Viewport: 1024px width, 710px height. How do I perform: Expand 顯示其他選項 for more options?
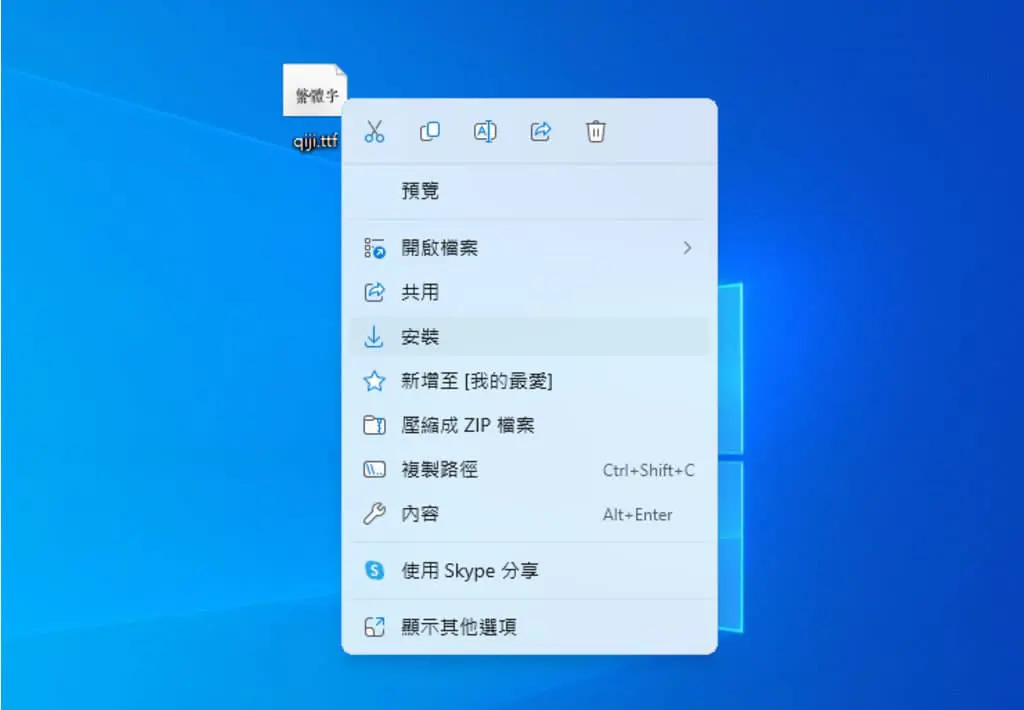coord(529,627)
